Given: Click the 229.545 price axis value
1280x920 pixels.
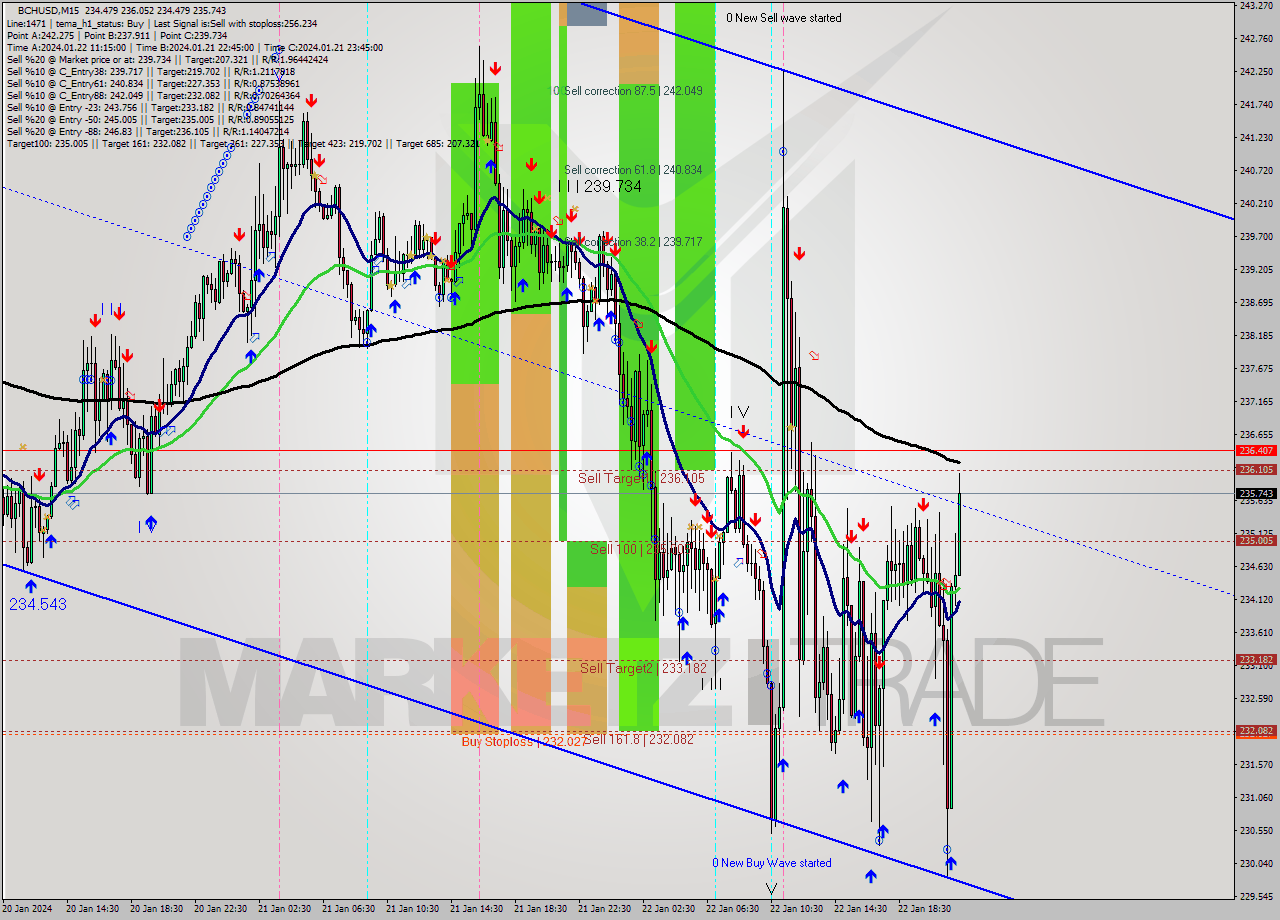Looking at the screenshot, I should 1256,896.
